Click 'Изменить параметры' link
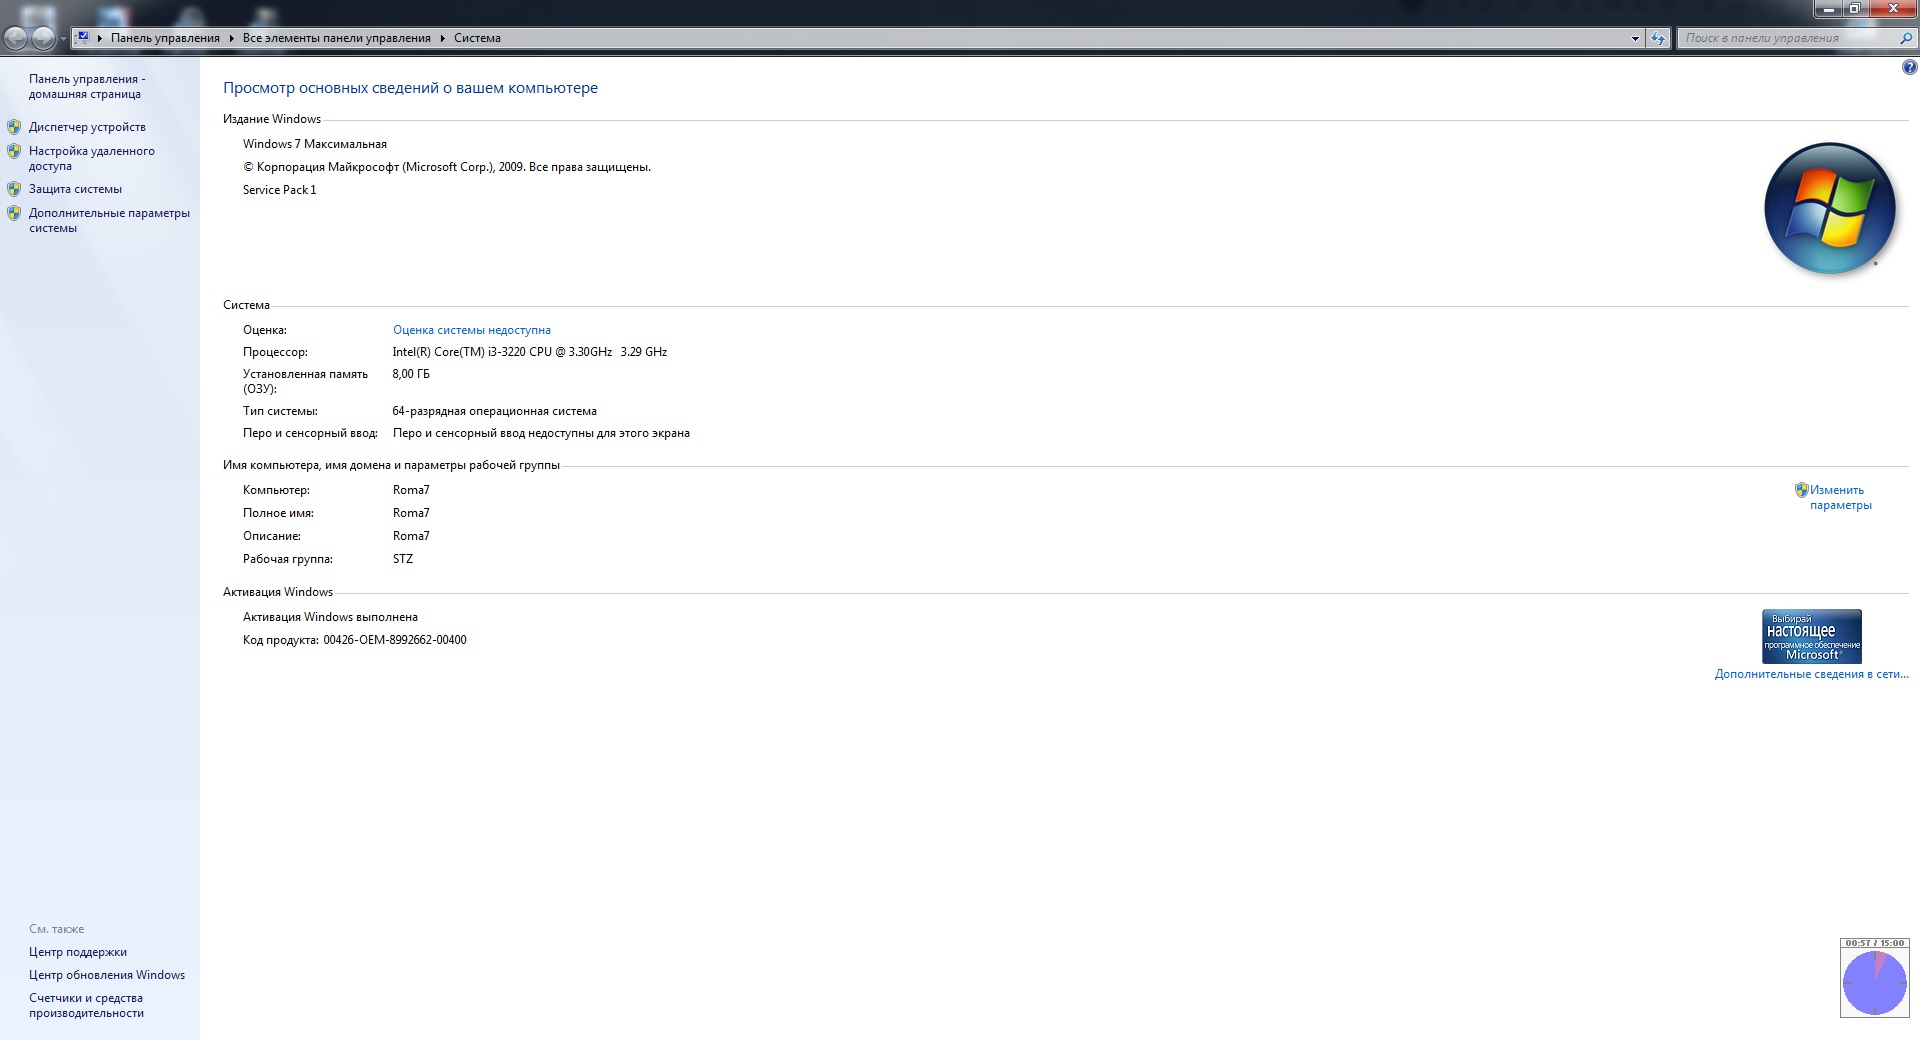This screenshot has width=1920, height=1040. click(x=1840, y=497)
